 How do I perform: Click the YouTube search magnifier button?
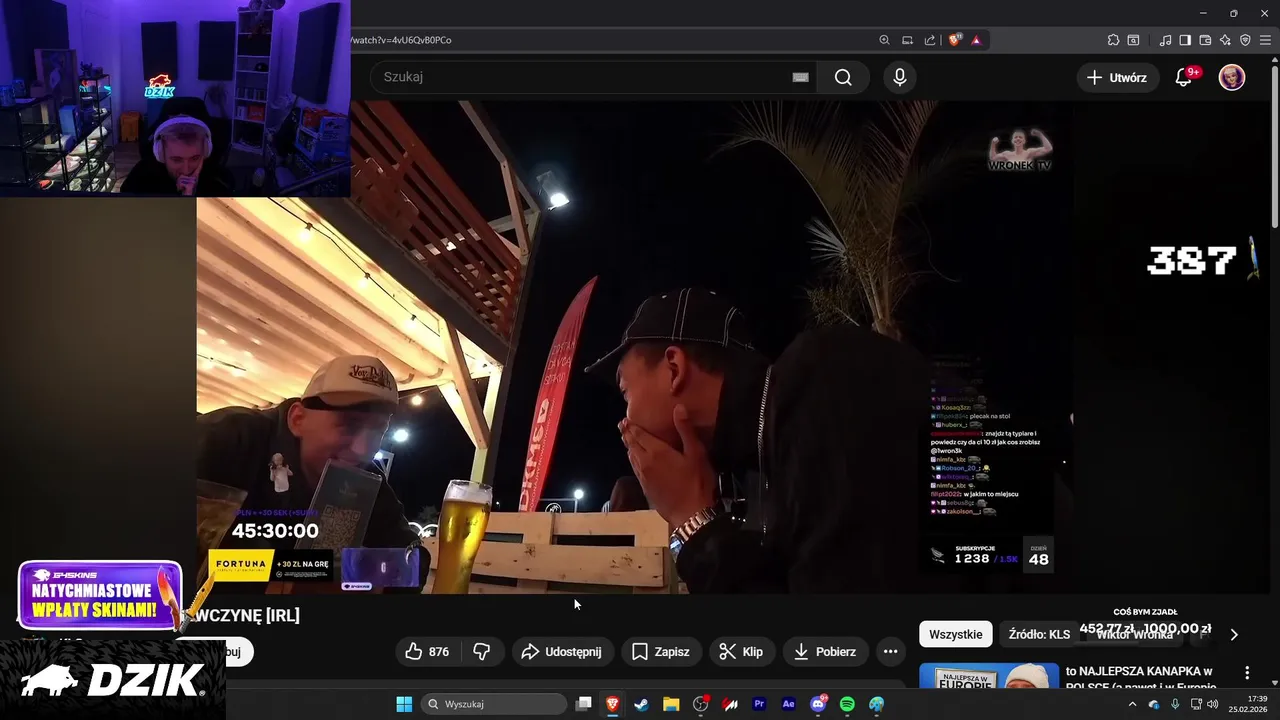pos(843,77)
